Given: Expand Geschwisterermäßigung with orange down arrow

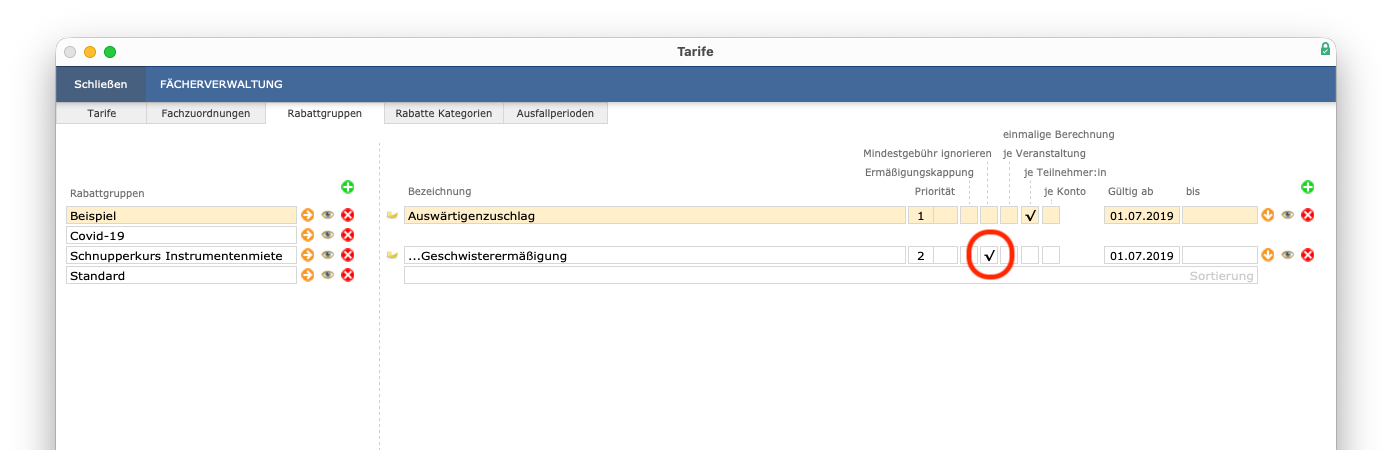Looking at the screenshot, I should pyautogui.click(x=1268, y=255).
